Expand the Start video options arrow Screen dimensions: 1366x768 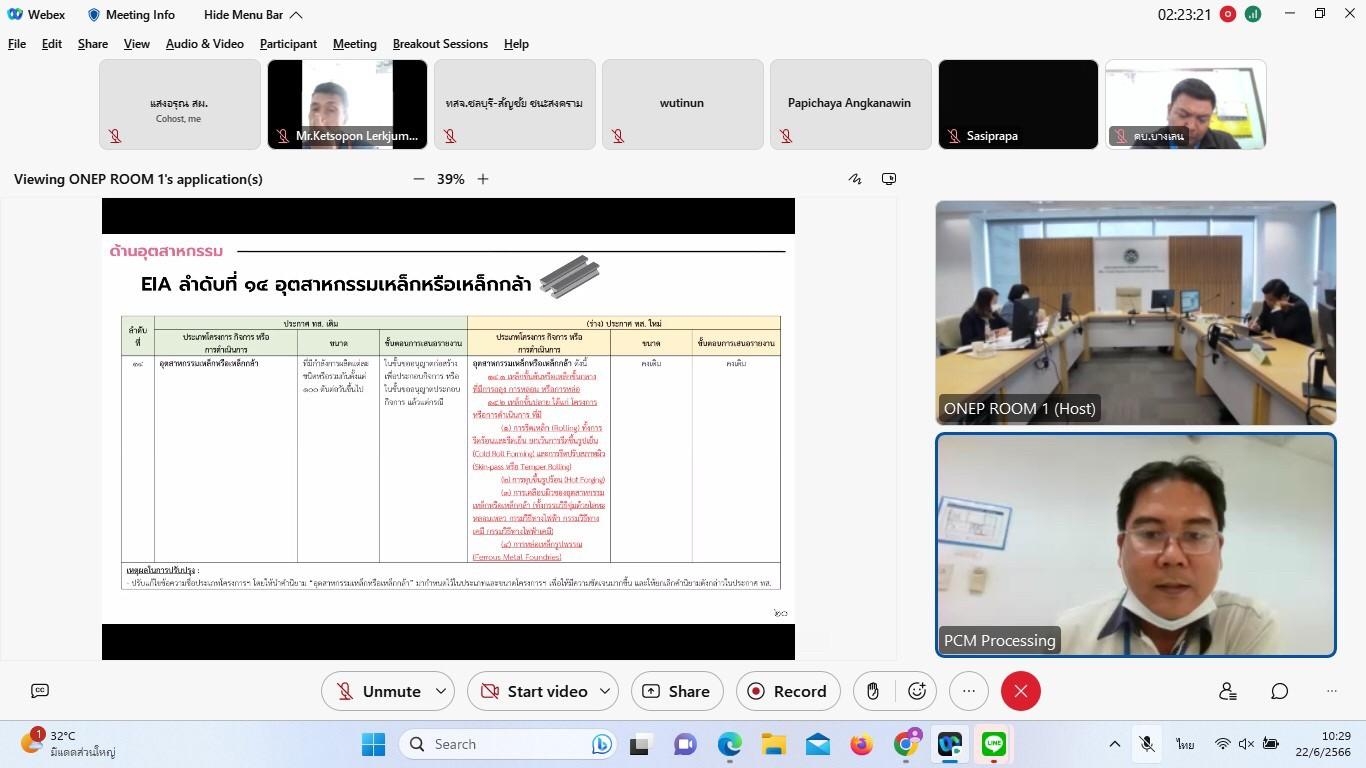click(605, 691)
